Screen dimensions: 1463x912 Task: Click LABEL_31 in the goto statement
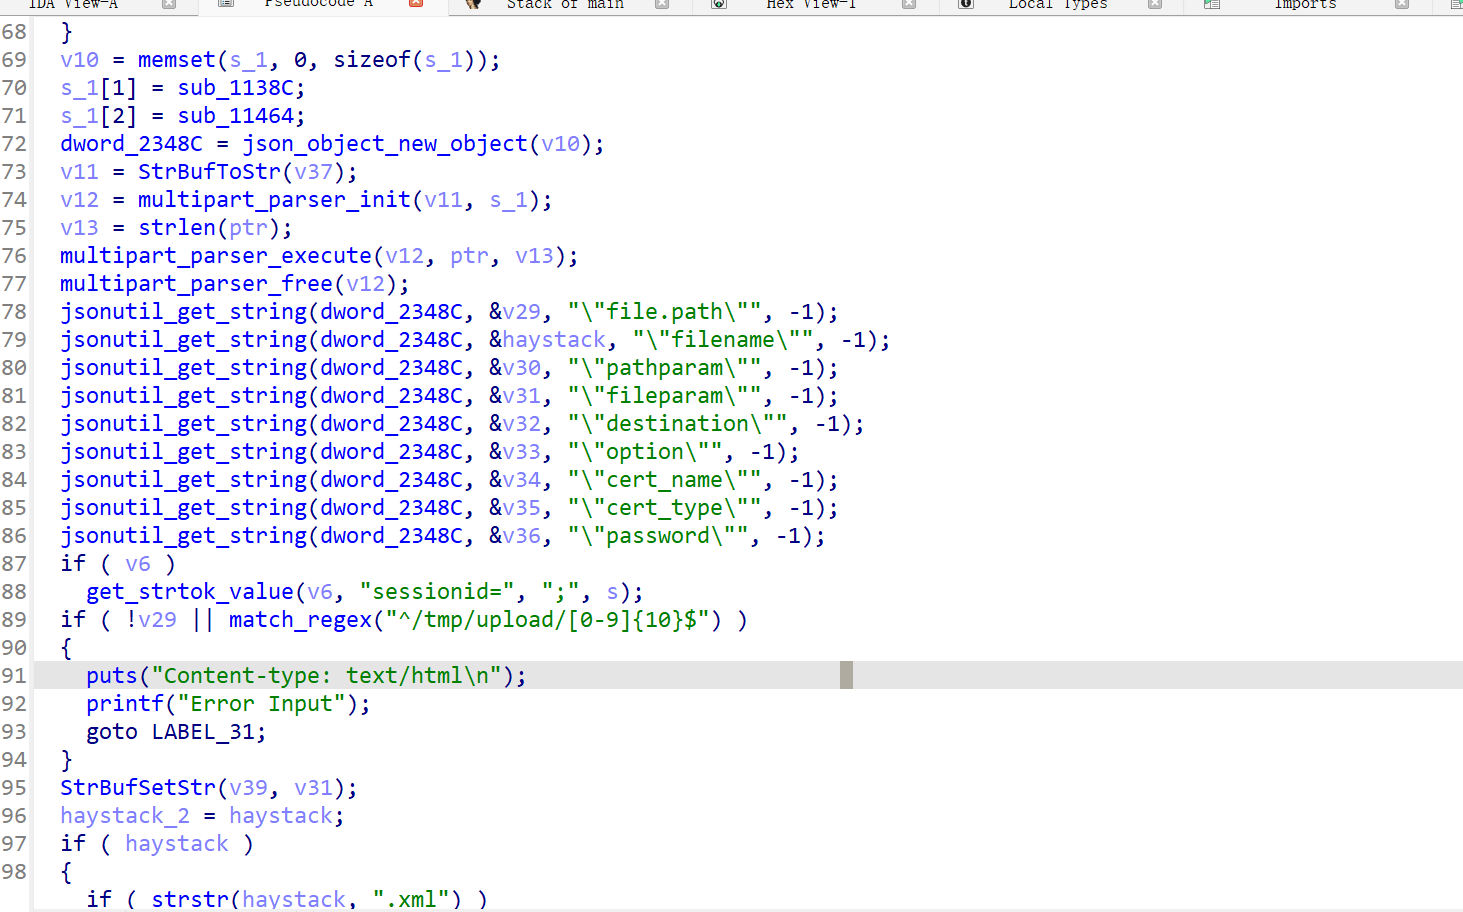click(203, 732)
